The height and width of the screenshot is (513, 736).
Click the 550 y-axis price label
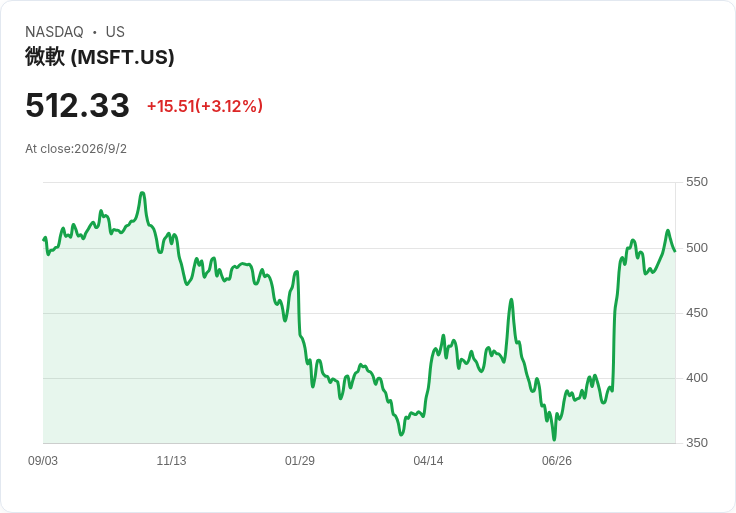pyautogui.click(x=697, y=182)
